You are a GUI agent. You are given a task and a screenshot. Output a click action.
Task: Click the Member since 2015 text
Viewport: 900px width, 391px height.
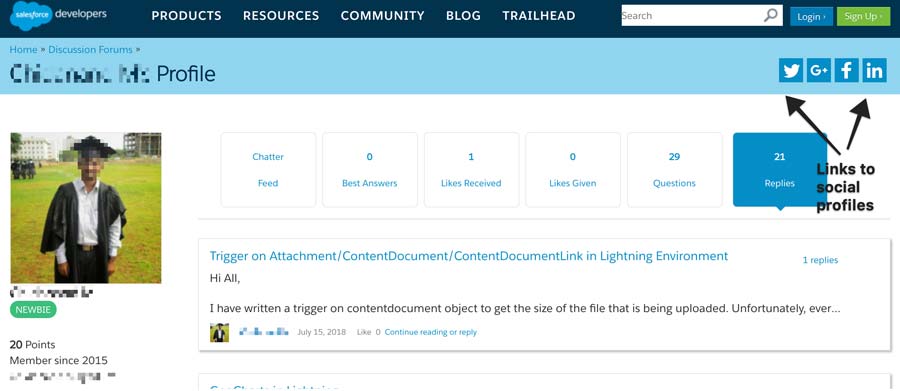pyautogui.click(x=59, y=361)
